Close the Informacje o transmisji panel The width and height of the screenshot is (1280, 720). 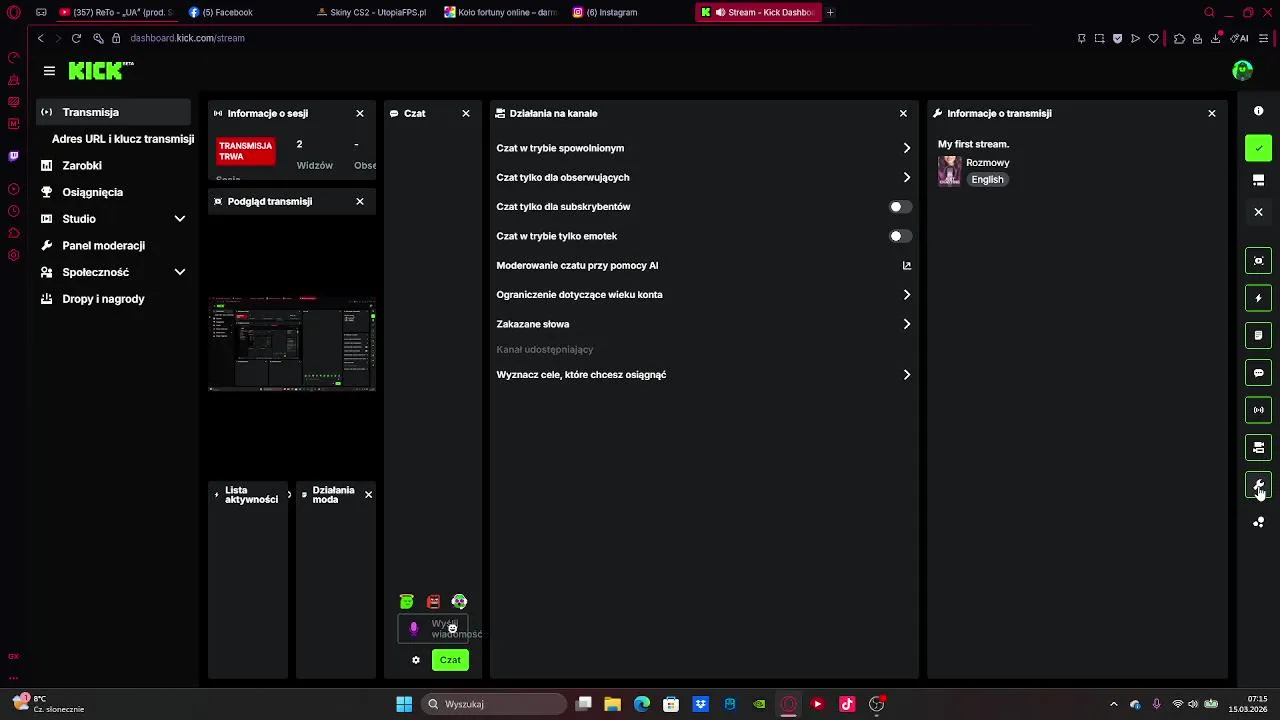click(x=1212, y=113)
